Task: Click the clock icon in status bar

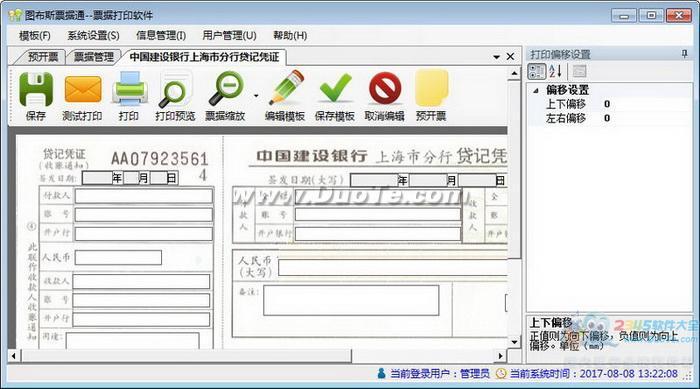Action: [x=501, y=373]
